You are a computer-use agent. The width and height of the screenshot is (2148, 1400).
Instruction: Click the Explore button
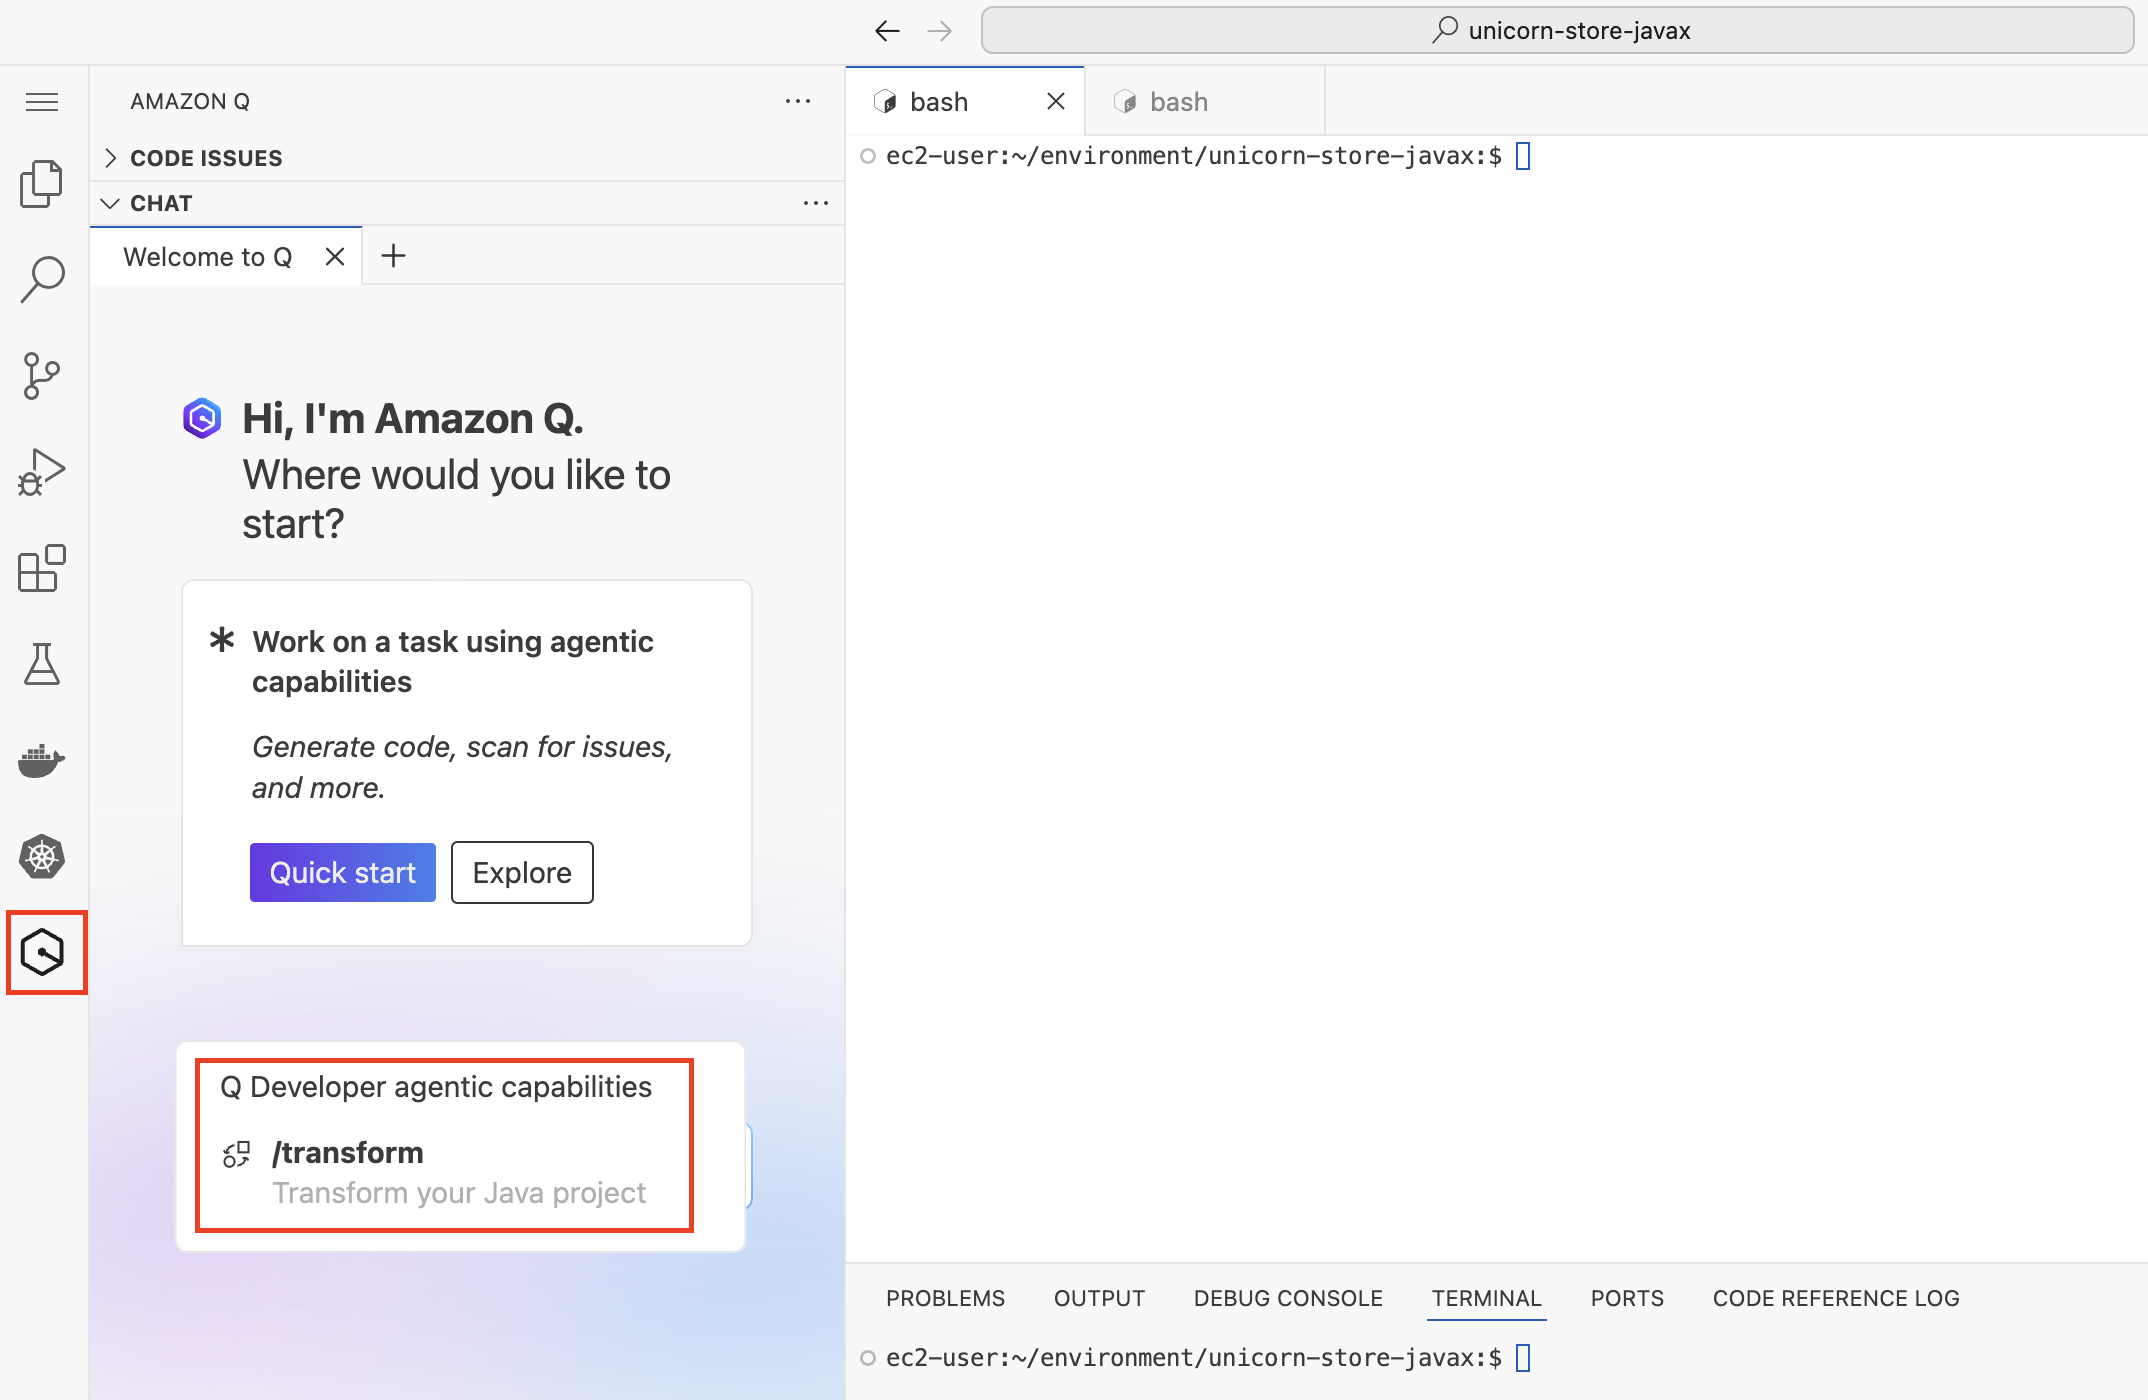click(x=522, y=873)
